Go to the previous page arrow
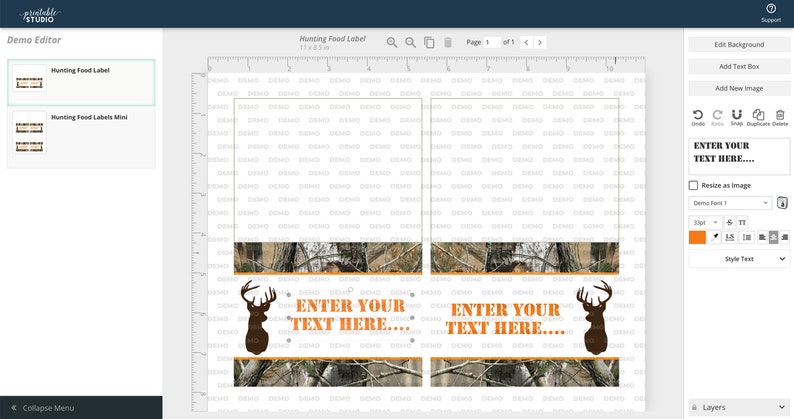794x419 pixels. 527,43
